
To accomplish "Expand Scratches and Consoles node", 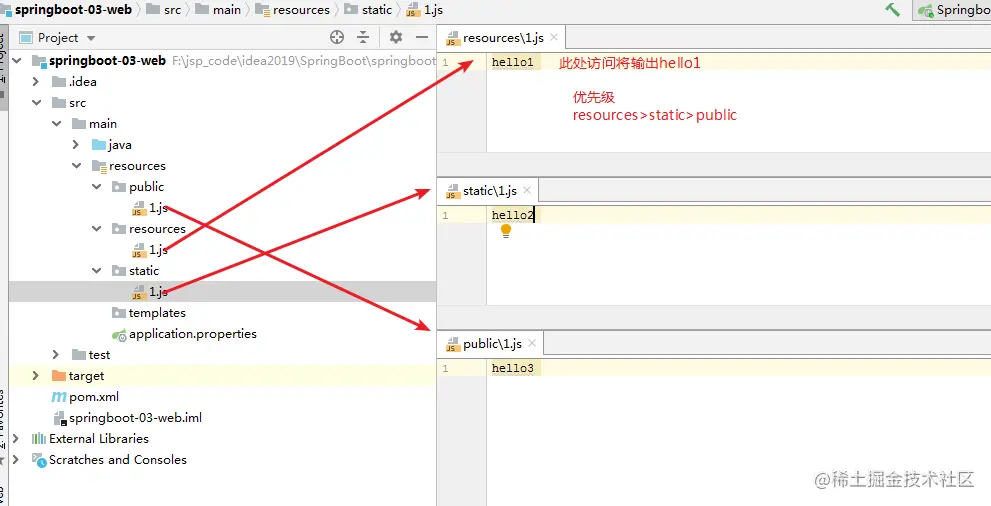I will (x=16, y=459).
